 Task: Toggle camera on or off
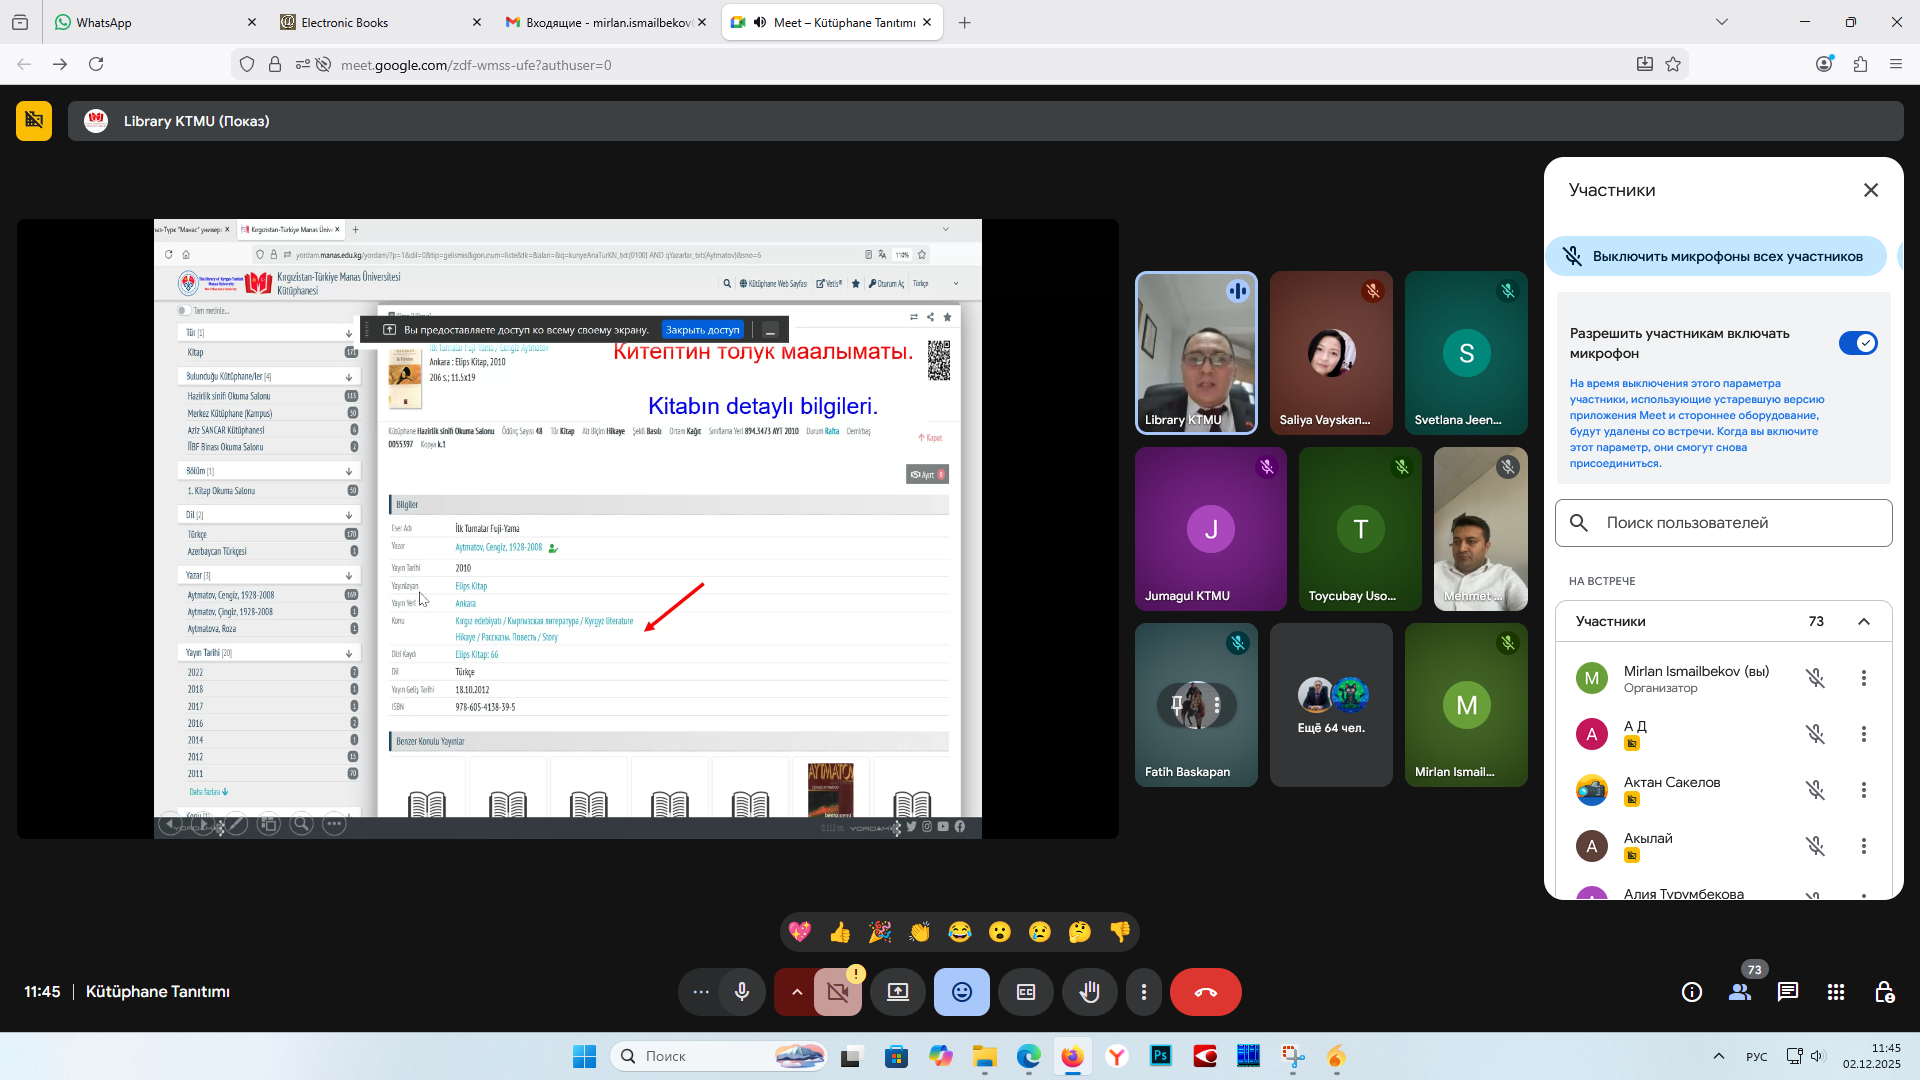838,992
